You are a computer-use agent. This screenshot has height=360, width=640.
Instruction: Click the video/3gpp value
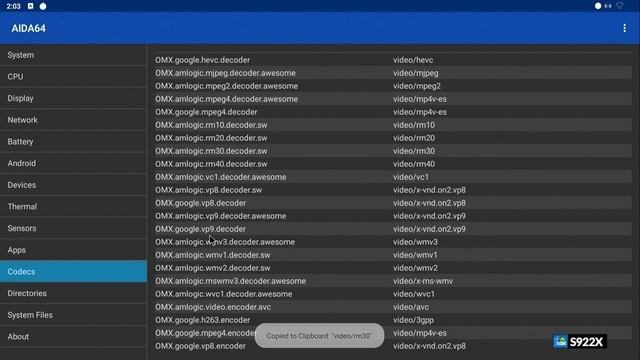413,320
